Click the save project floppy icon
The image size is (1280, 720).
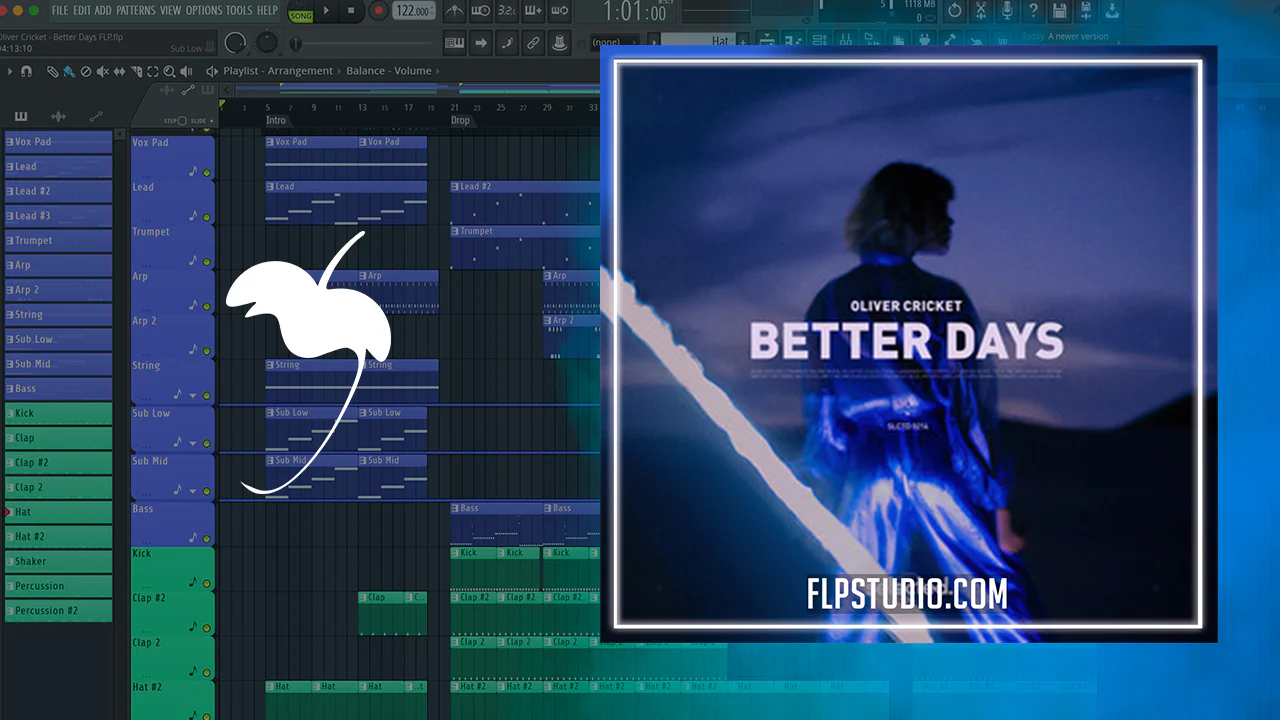1059,11
